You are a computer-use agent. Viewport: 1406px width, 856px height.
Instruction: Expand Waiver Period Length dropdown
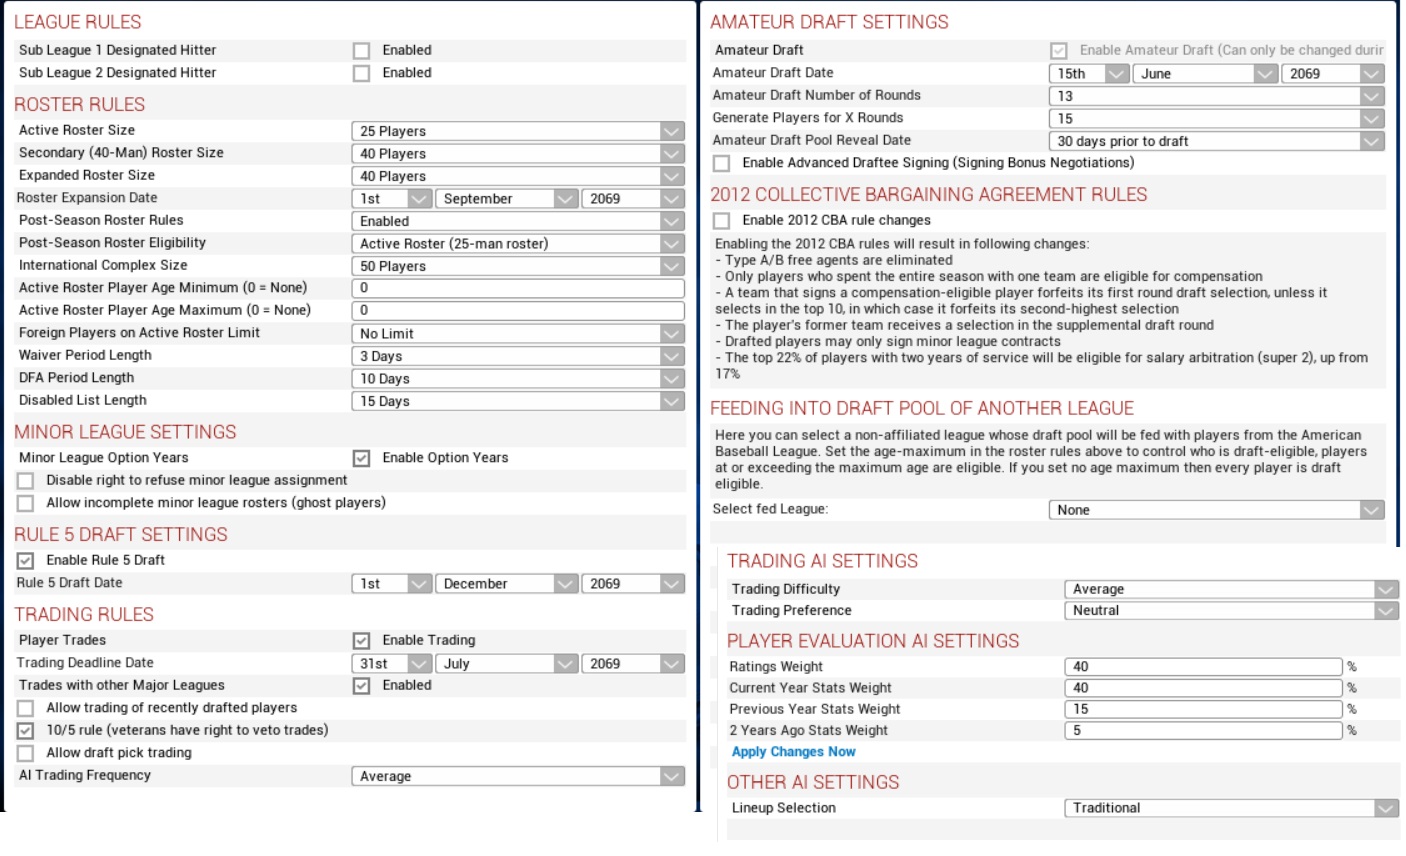[517, 356]
